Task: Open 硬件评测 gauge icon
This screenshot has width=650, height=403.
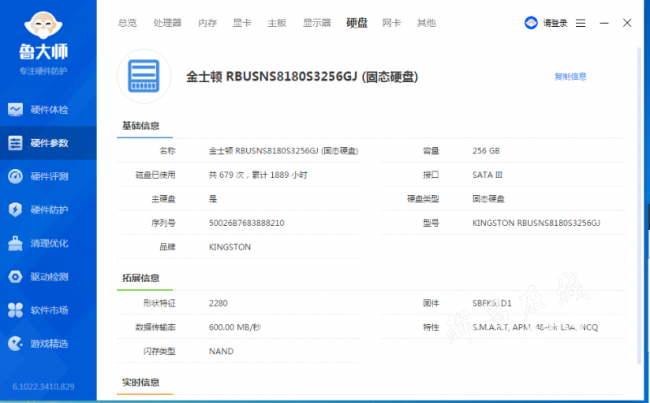Action: [15, 176]
